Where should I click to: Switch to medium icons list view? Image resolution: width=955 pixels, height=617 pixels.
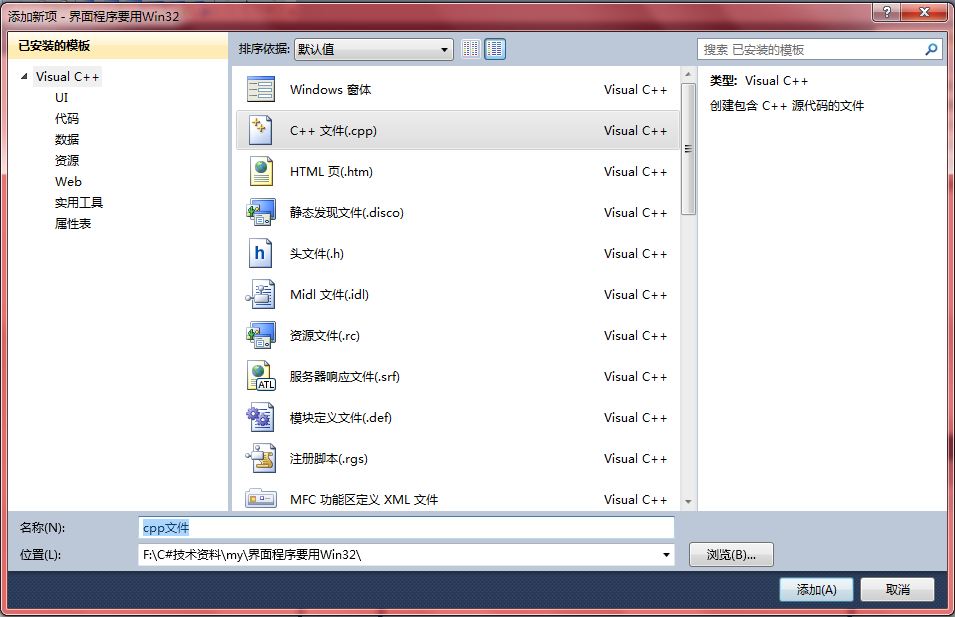(x=495, y=49)
